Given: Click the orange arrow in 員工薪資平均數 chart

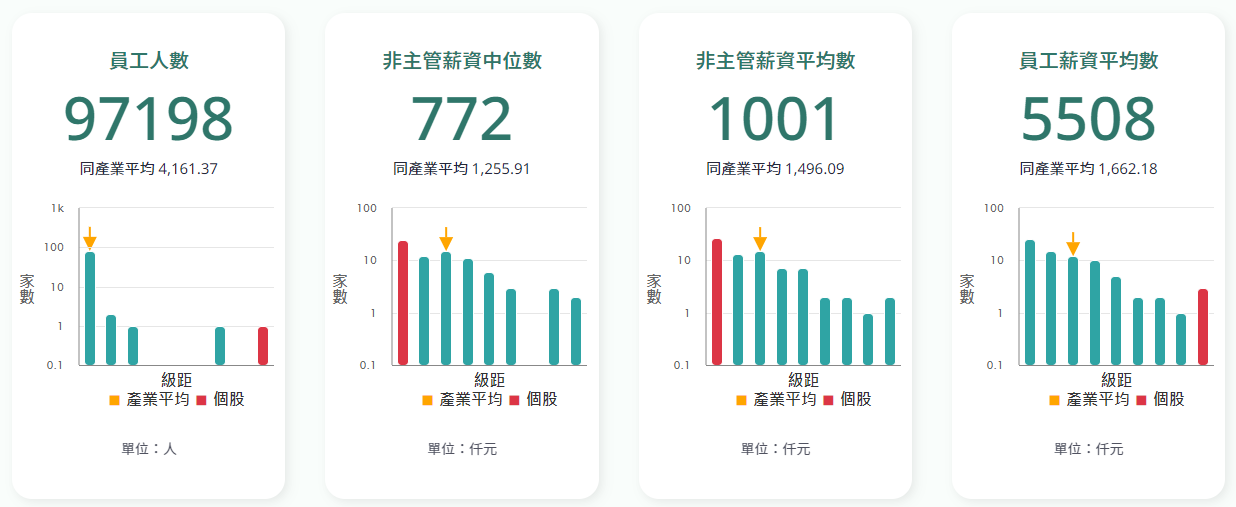Looking at the screenshot, I should coord(1073,244).
